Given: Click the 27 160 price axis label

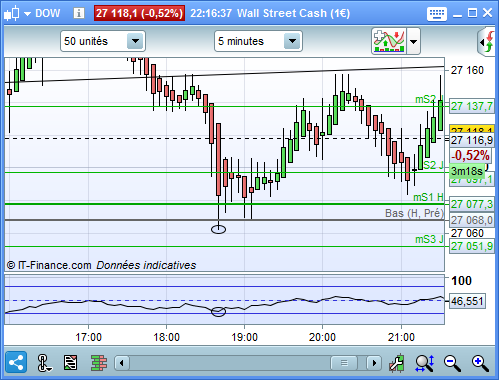Looking at the screenshot, I should [x=467, y=70].
